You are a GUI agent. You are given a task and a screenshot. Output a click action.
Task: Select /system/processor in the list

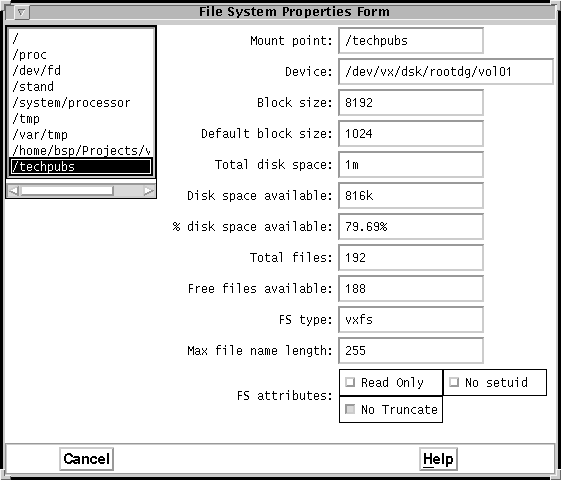(x=81, y=103)
